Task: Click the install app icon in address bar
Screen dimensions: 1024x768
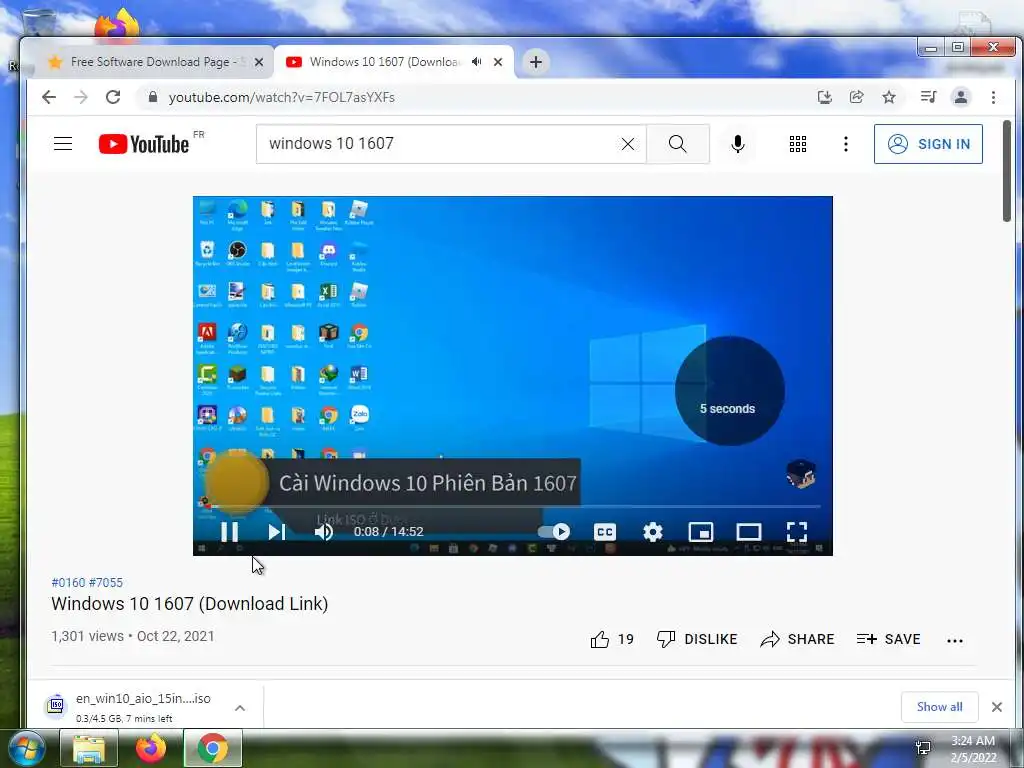Action: tap(825, 97)
